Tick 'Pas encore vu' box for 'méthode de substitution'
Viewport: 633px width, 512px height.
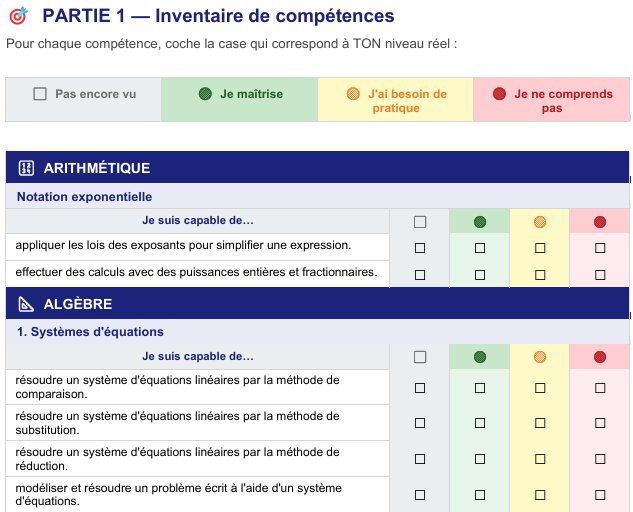coord(420,423)
